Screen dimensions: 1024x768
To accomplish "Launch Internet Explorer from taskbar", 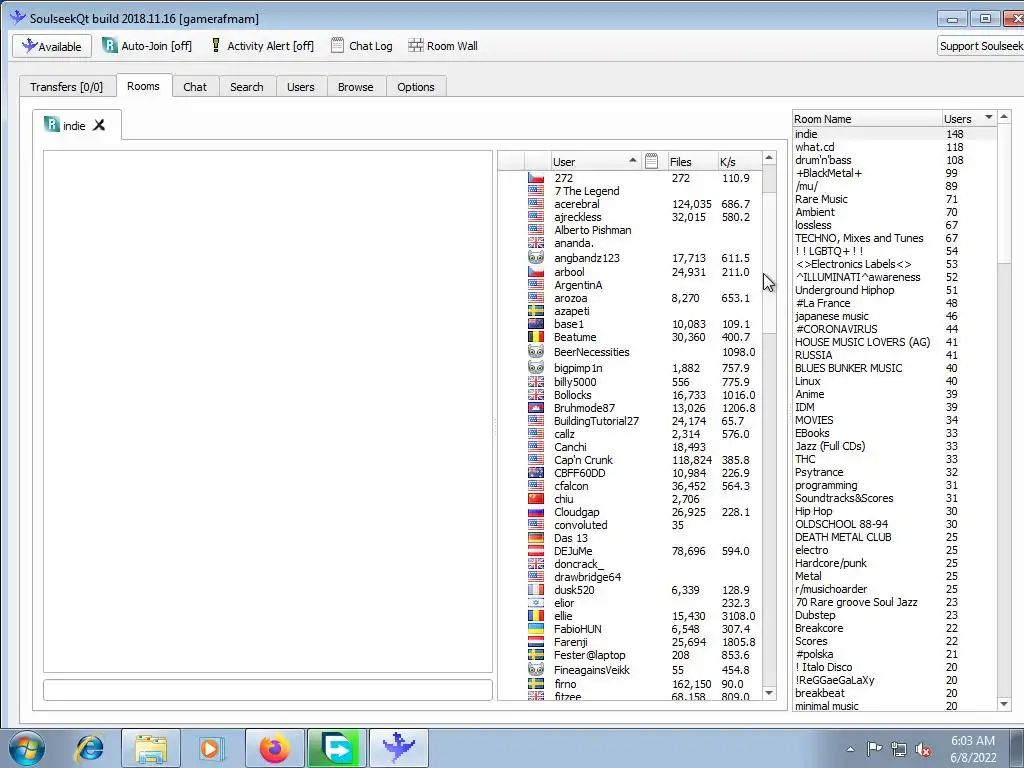I will (89, 748).
